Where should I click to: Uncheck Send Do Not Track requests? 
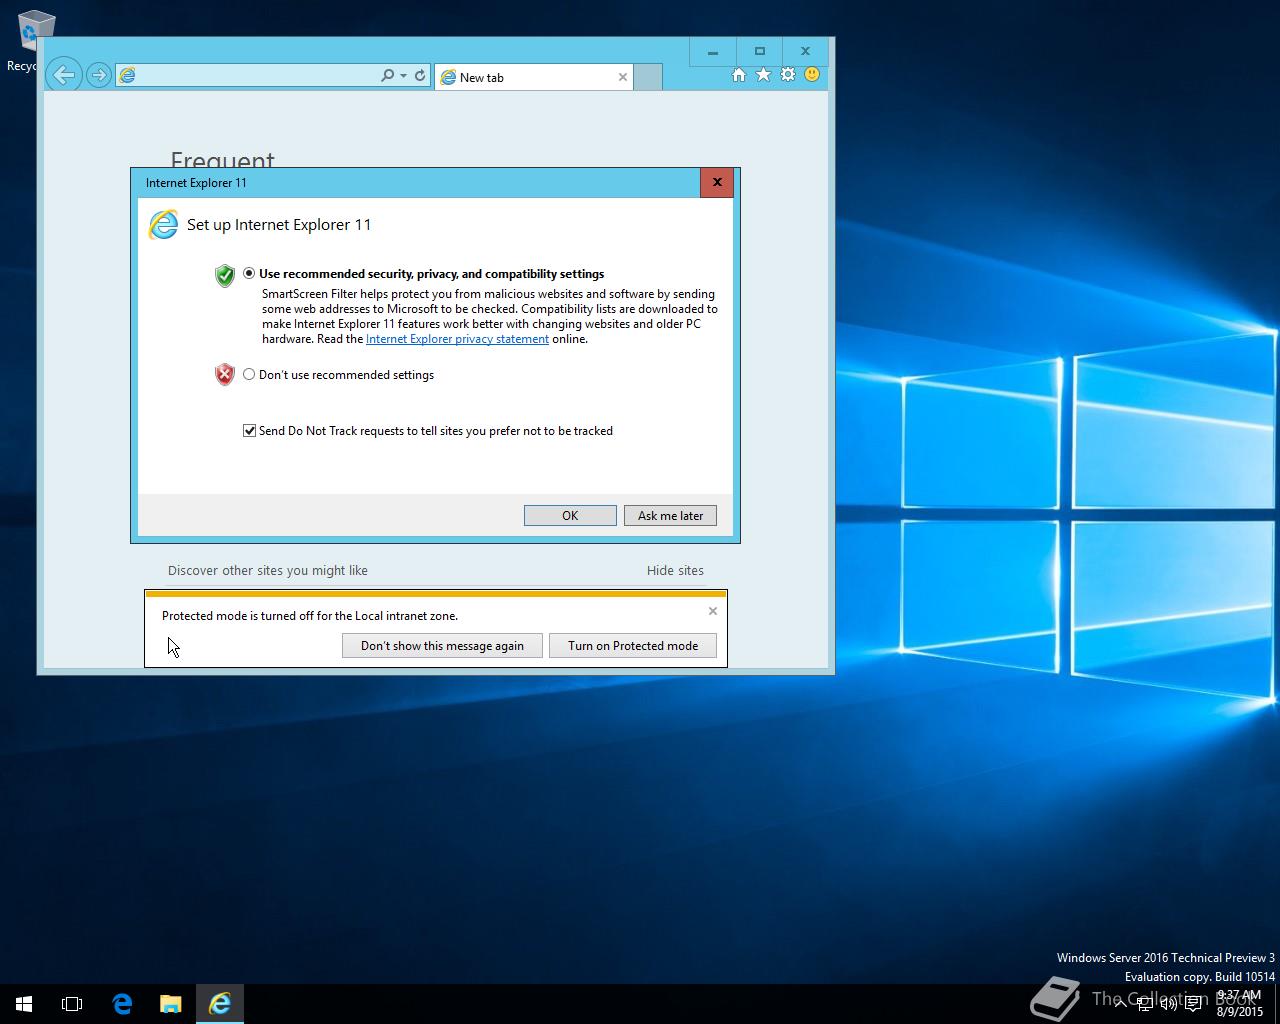click(249, 430)
